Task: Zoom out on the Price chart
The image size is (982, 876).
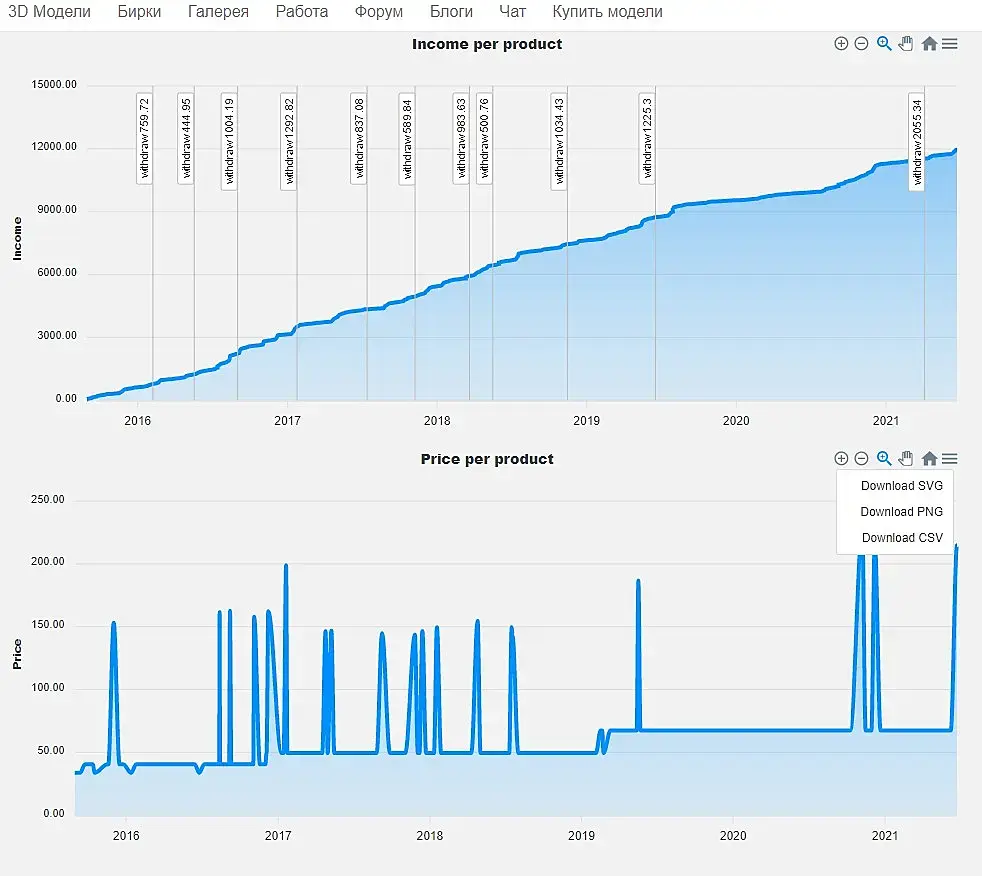Action: point(861,458)
